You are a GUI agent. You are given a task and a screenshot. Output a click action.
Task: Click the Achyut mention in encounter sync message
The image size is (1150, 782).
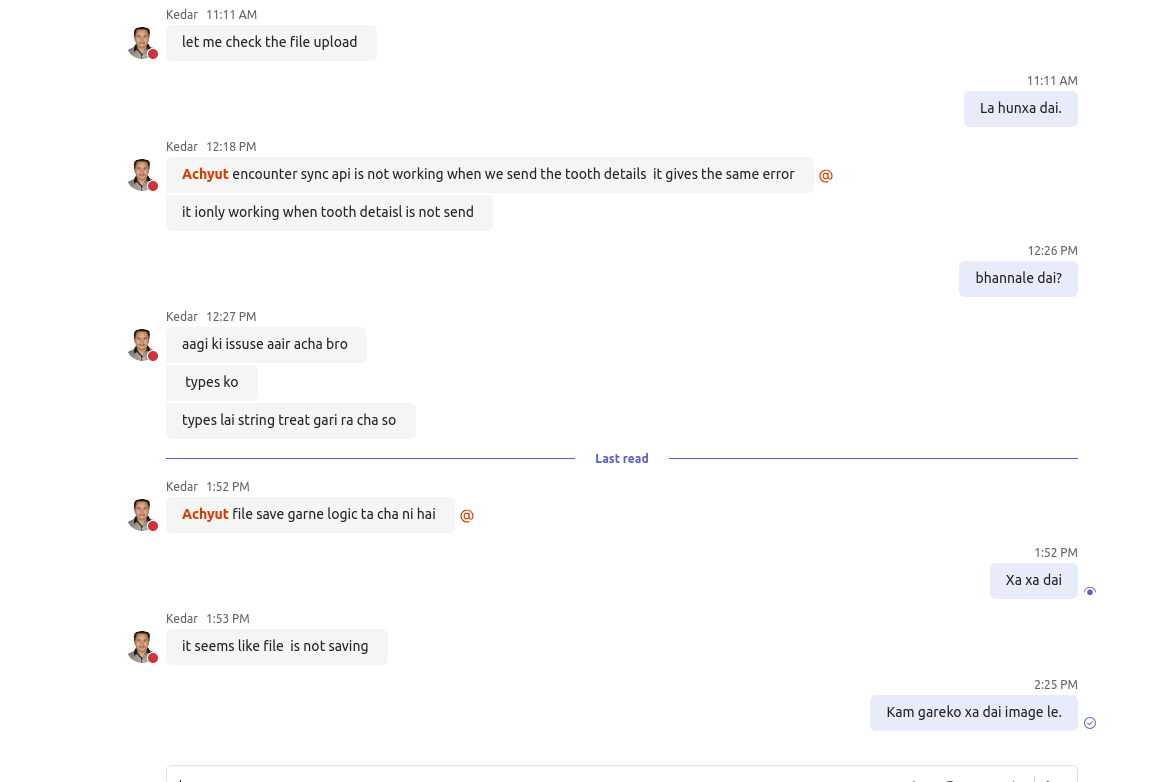pyautogui.click(x=205, y=174)
